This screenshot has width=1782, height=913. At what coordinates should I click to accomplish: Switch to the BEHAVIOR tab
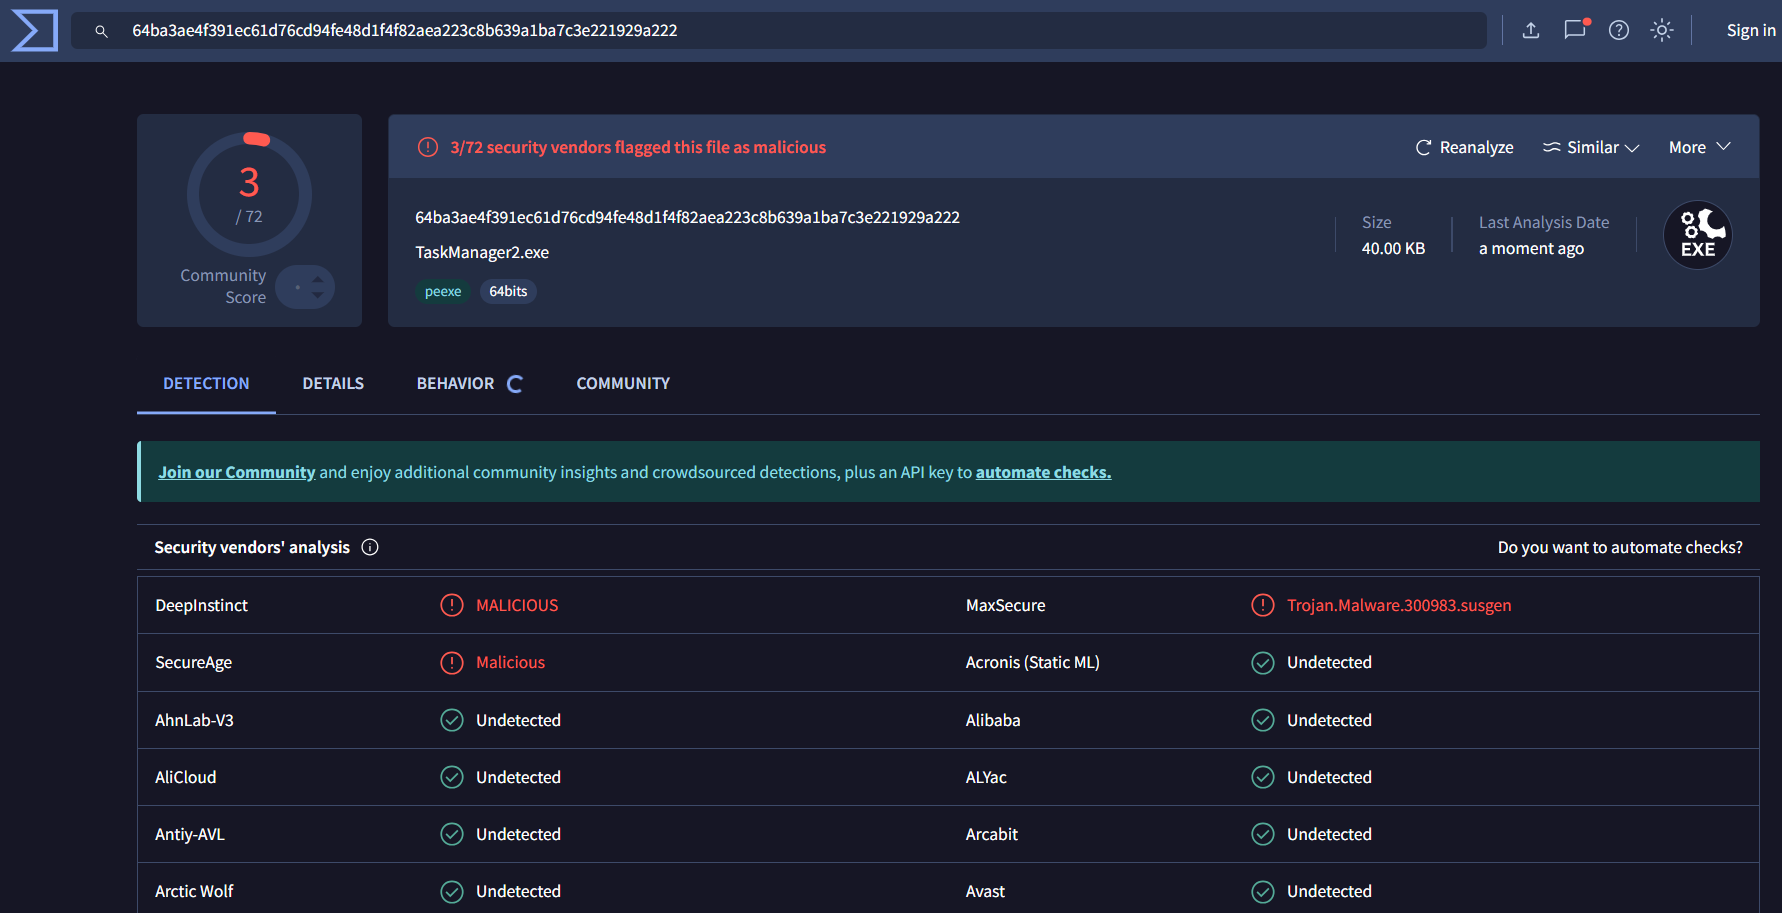[455, 383]
